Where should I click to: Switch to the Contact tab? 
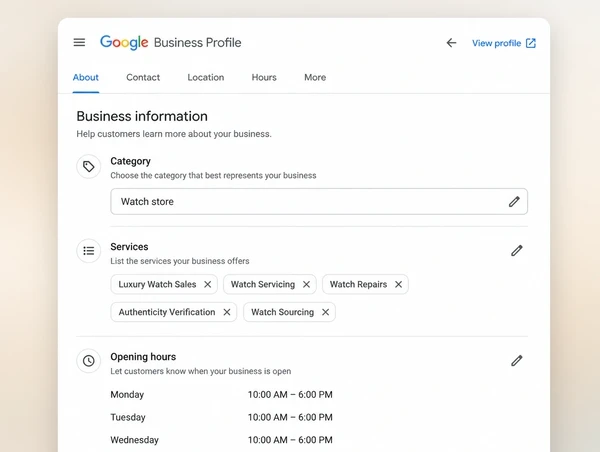coord(143,77)
